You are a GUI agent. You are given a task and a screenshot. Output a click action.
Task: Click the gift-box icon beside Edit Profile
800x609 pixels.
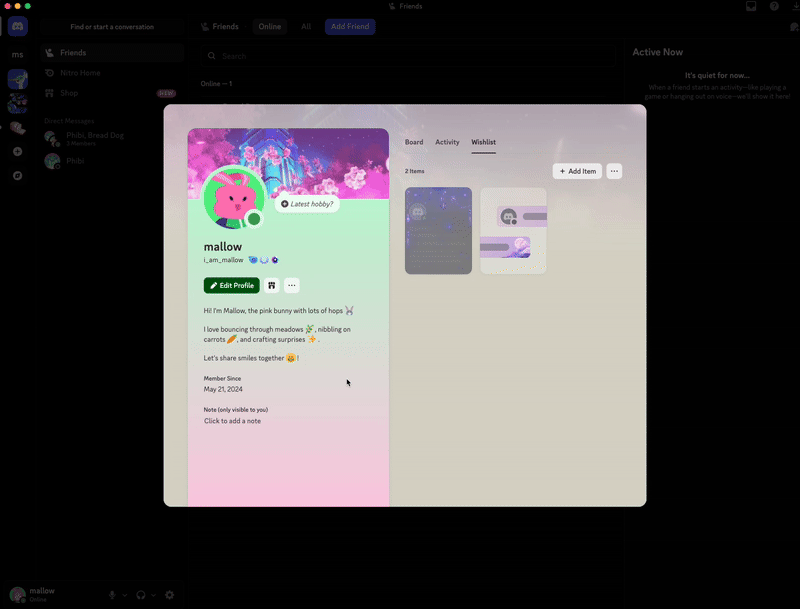point(272,285)
